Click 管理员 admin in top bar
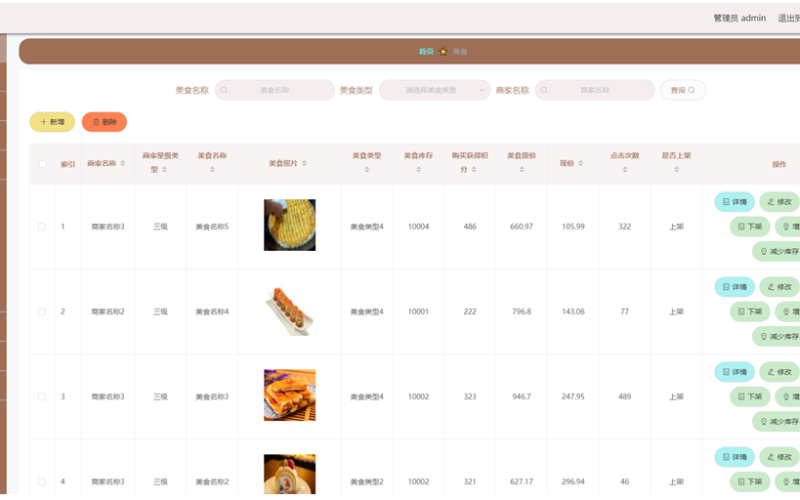The width and height of the screenshot is (800, 500). click(x=739, y=18)
